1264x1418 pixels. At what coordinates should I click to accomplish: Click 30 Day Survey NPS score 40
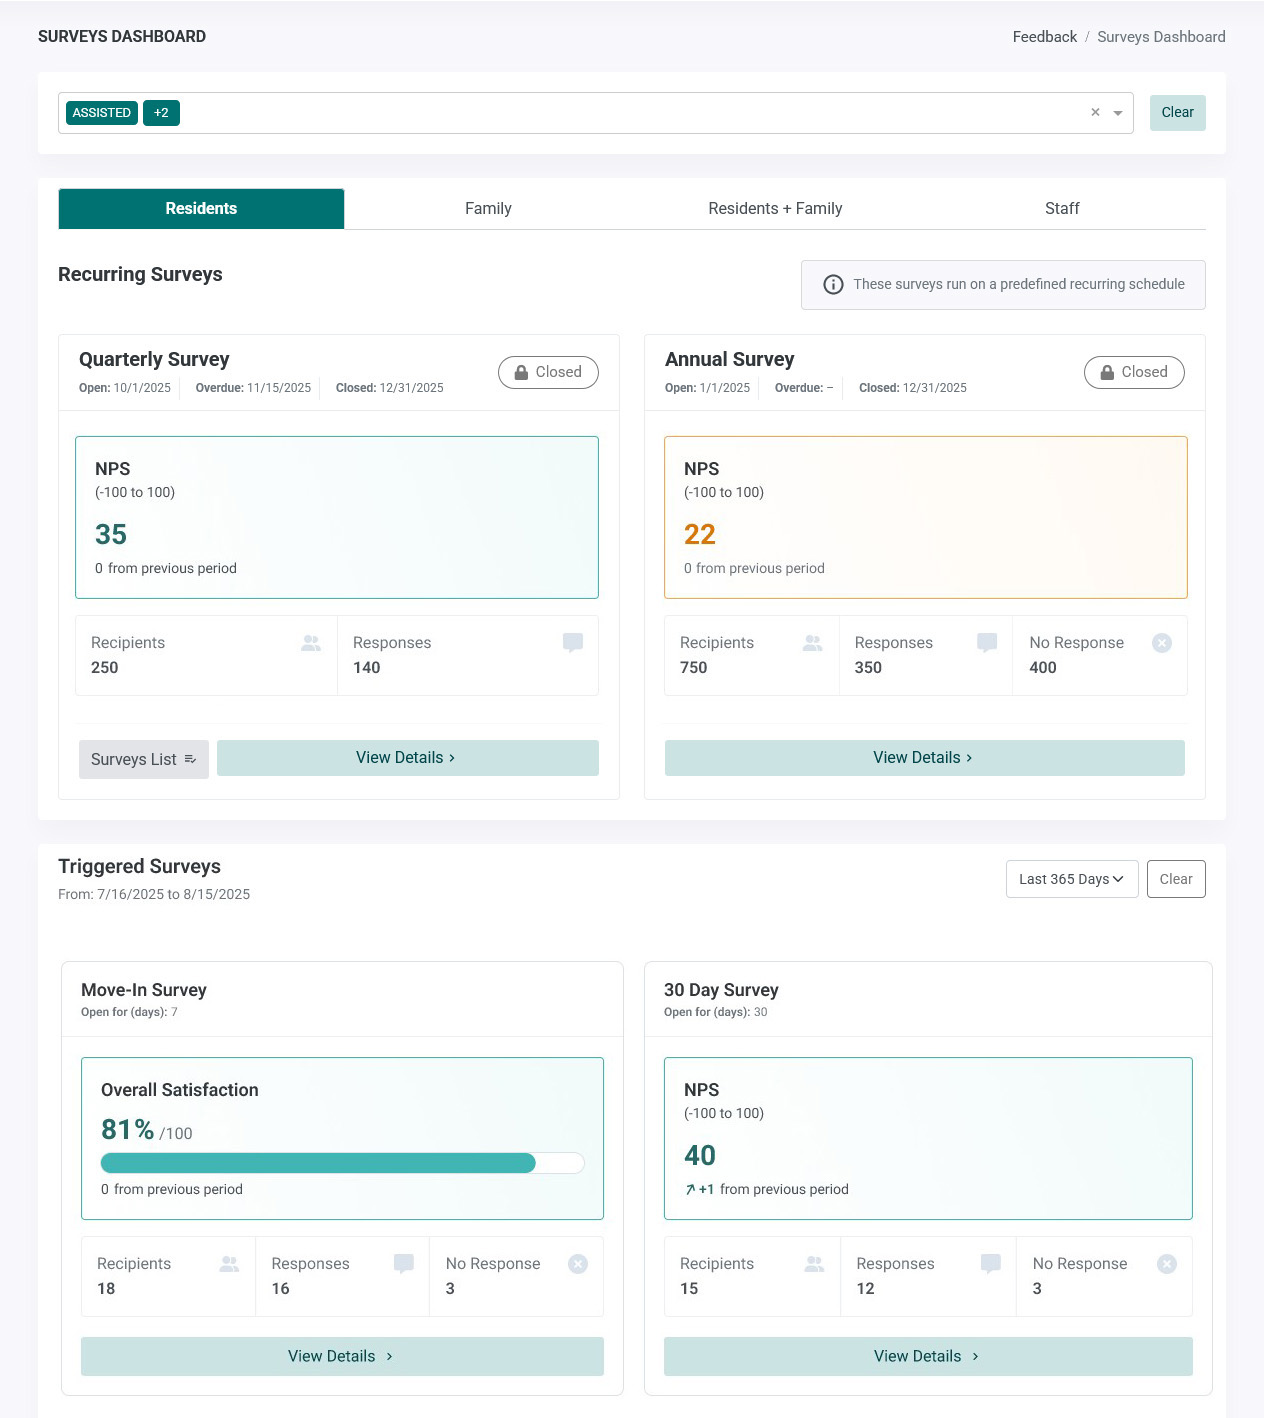(700, 1156)
